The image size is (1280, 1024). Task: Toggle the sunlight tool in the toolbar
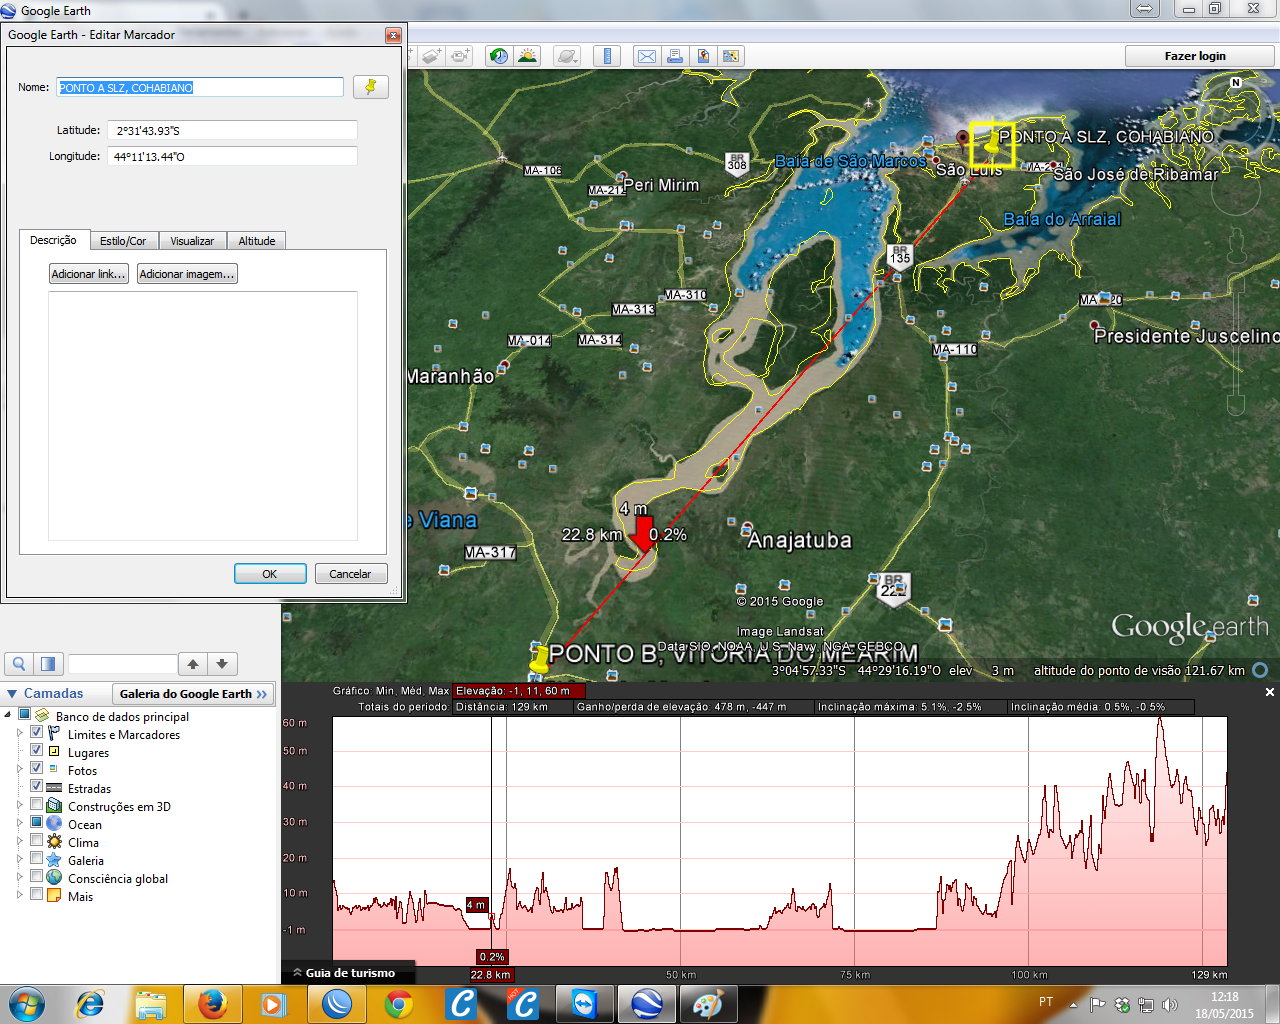tap(527, 56)
